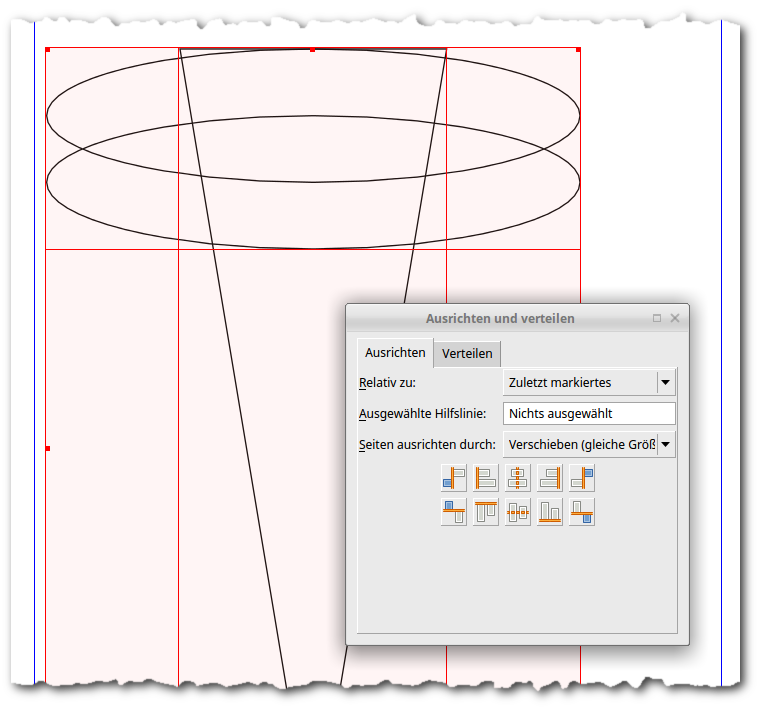Viewport: 759px width, 712px height.
Task: Maximize the 'Ausrichten und verteilen' dialog
Action: coord(657,318)
